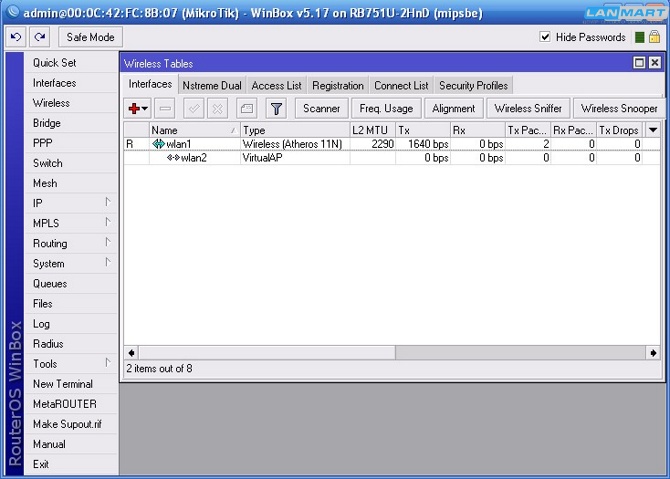Expand the MPLS submenu
670x479 pixels.
[108, 222]
